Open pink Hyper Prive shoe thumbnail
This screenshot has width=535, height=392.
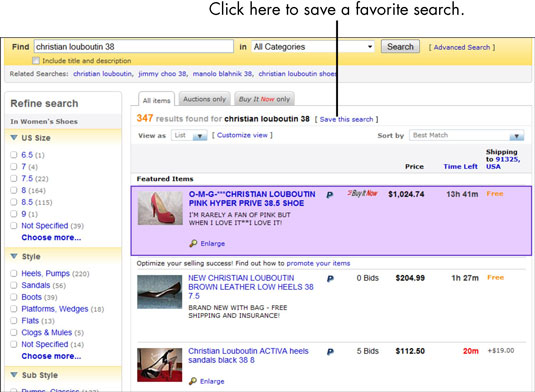click(x=160, y=208)
